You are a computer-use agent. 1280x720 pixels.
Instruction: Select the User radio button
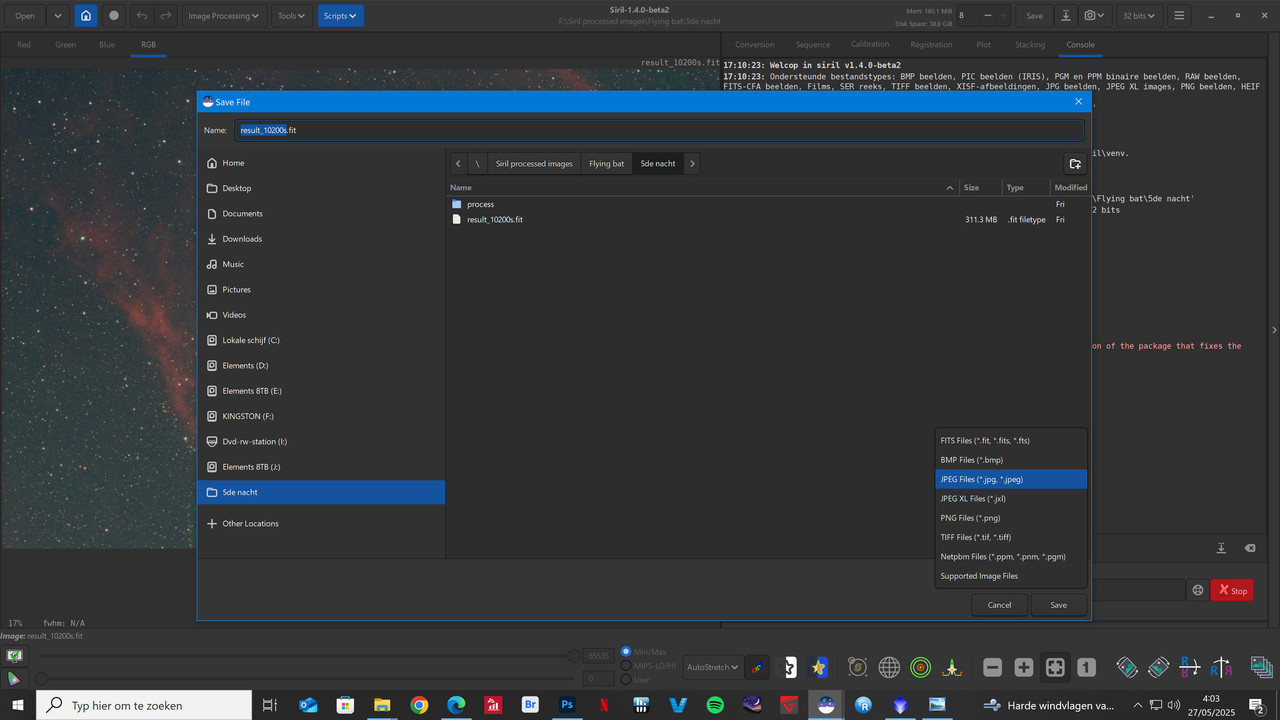pos(626,679)
